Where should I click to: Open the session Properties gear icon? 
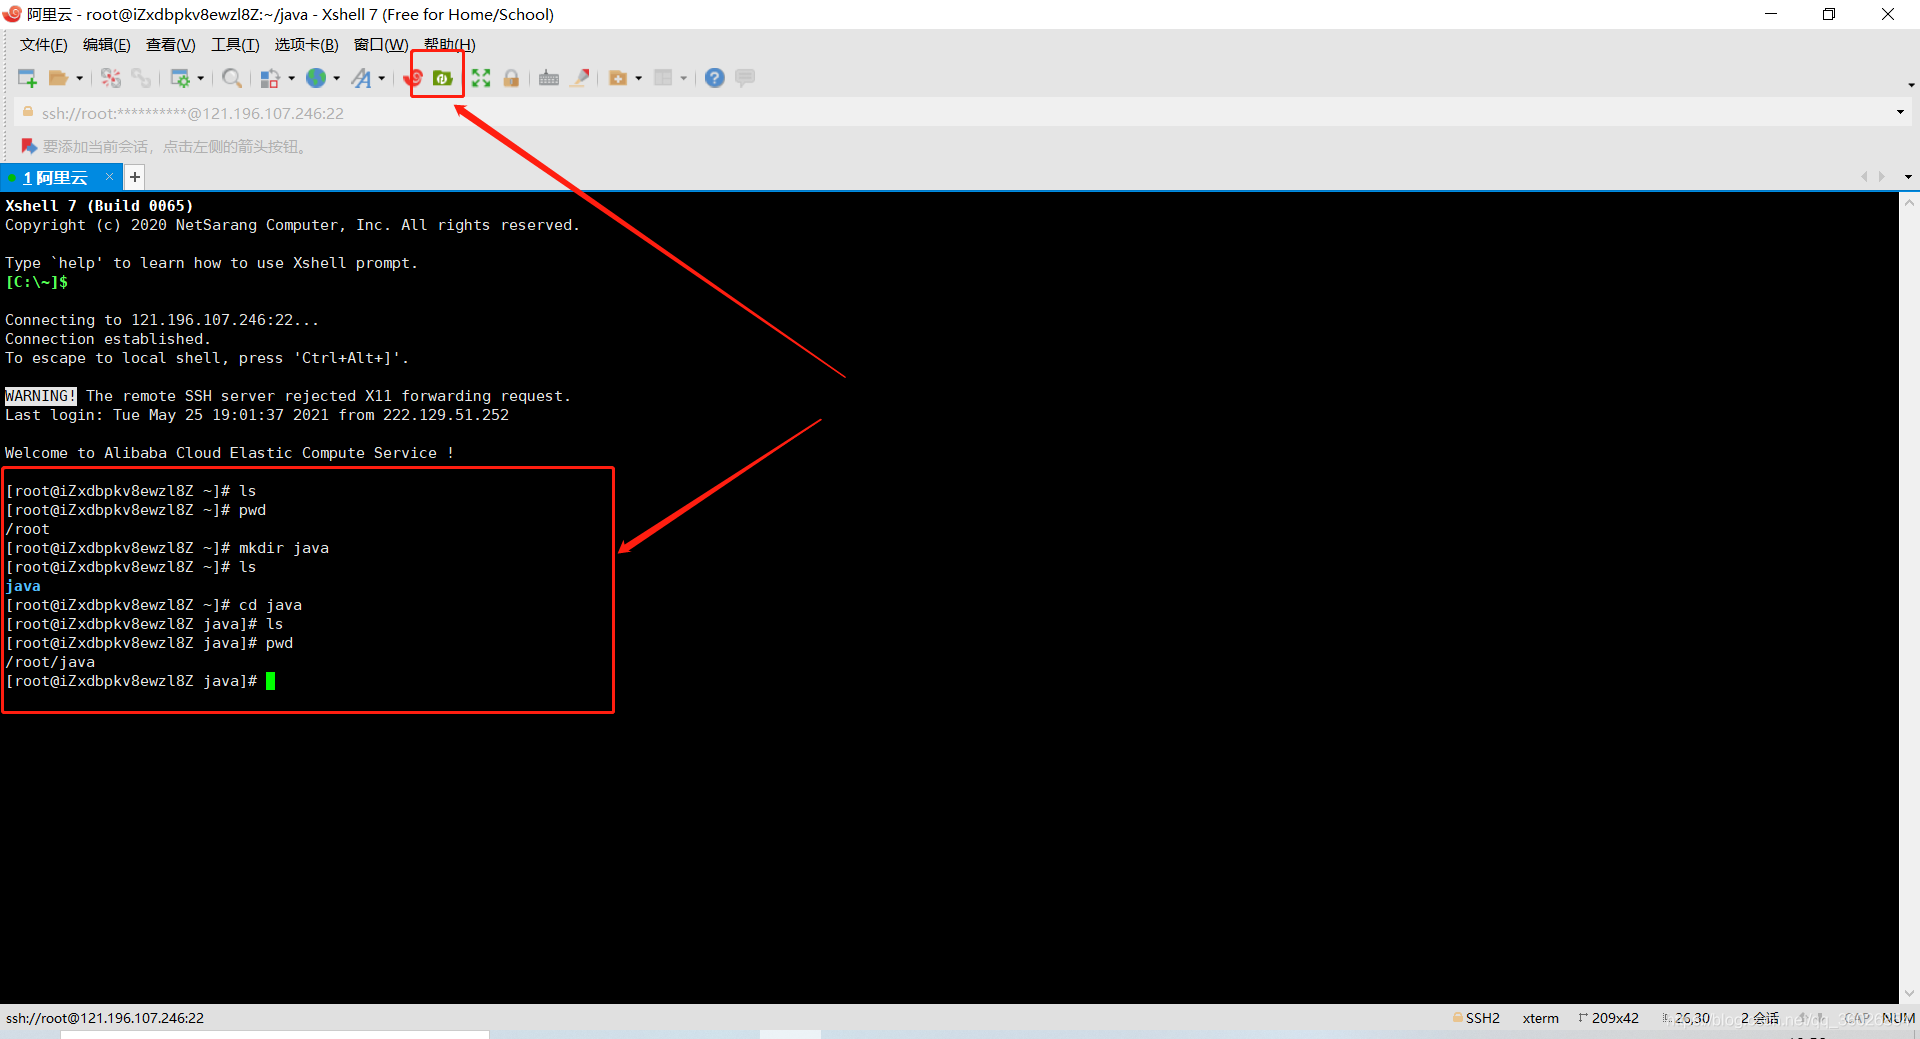[180, 78]
